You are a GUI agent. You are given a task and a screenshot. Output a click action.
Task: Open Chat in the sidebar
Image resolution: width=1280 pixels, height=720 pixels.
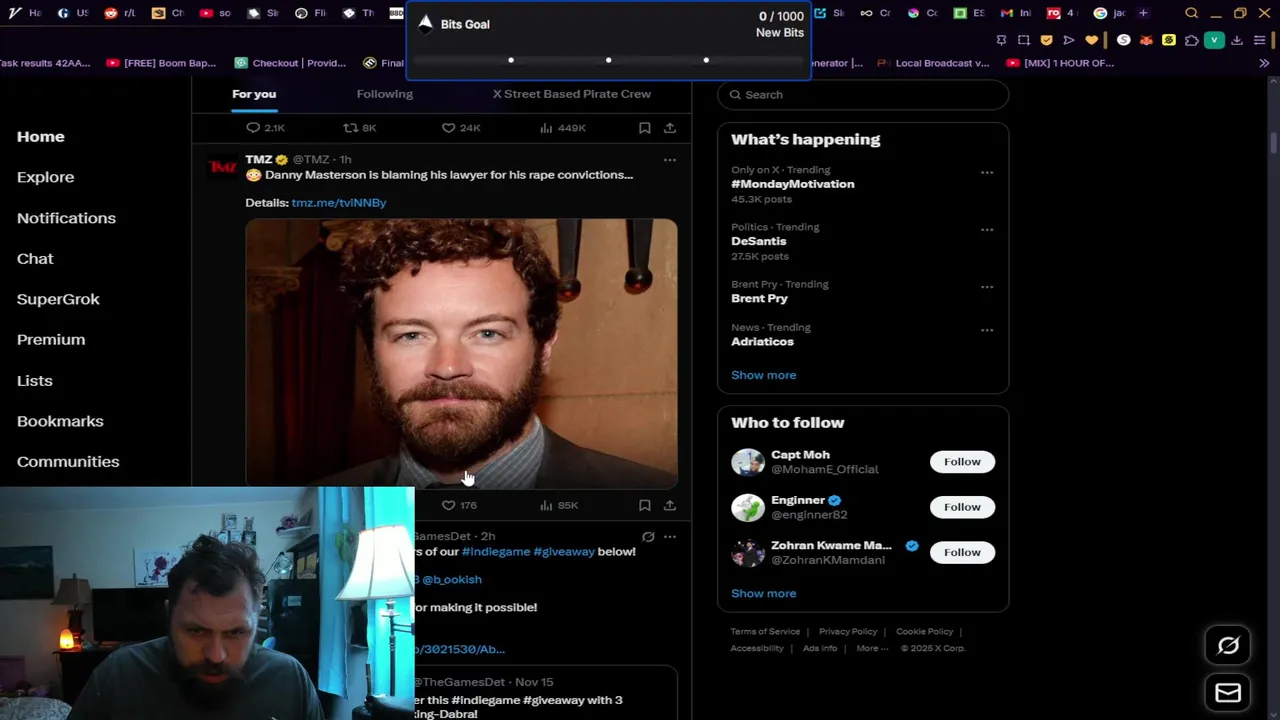[35, 259]
